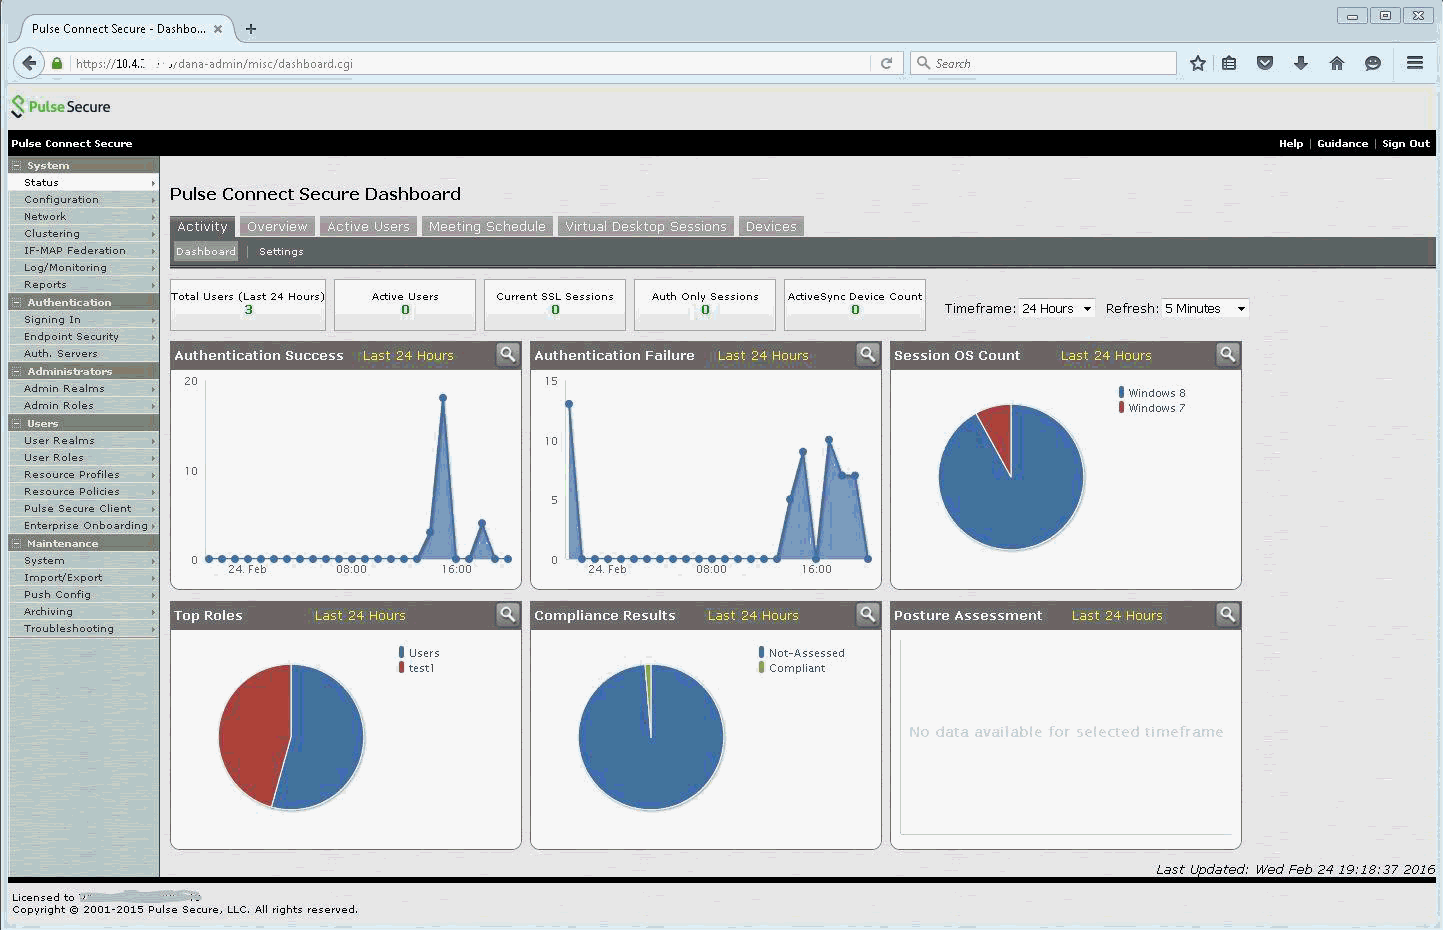Open the Timeframe dropdown
This screenshot has width=1443, height=930.
coord(1057,309)
